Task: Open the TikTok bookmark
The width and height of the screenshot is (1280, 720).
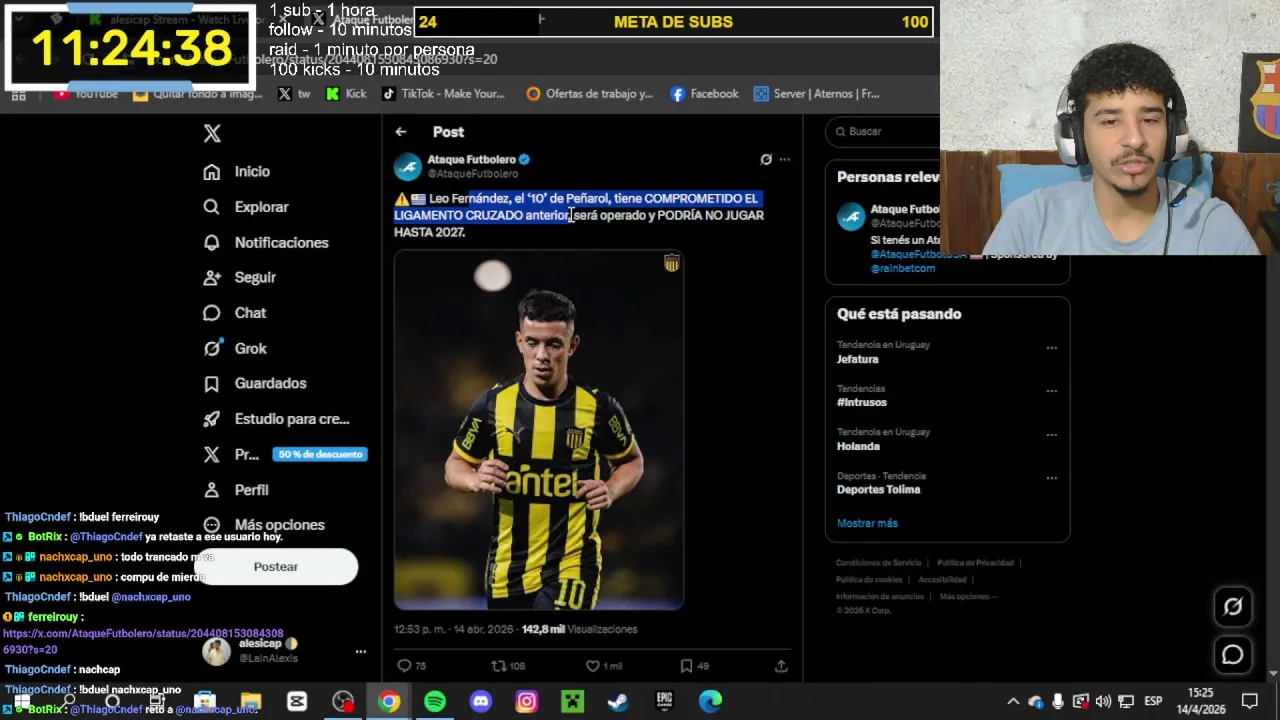Action: click(443, 94)
